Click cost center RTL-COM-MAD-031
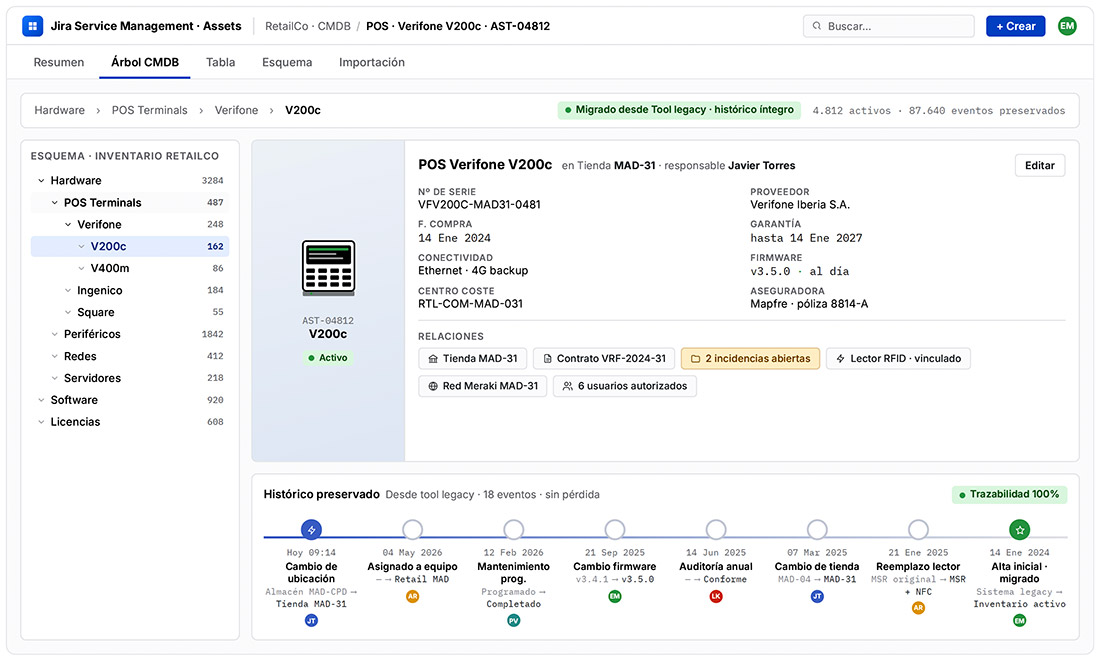 (470, 304)
